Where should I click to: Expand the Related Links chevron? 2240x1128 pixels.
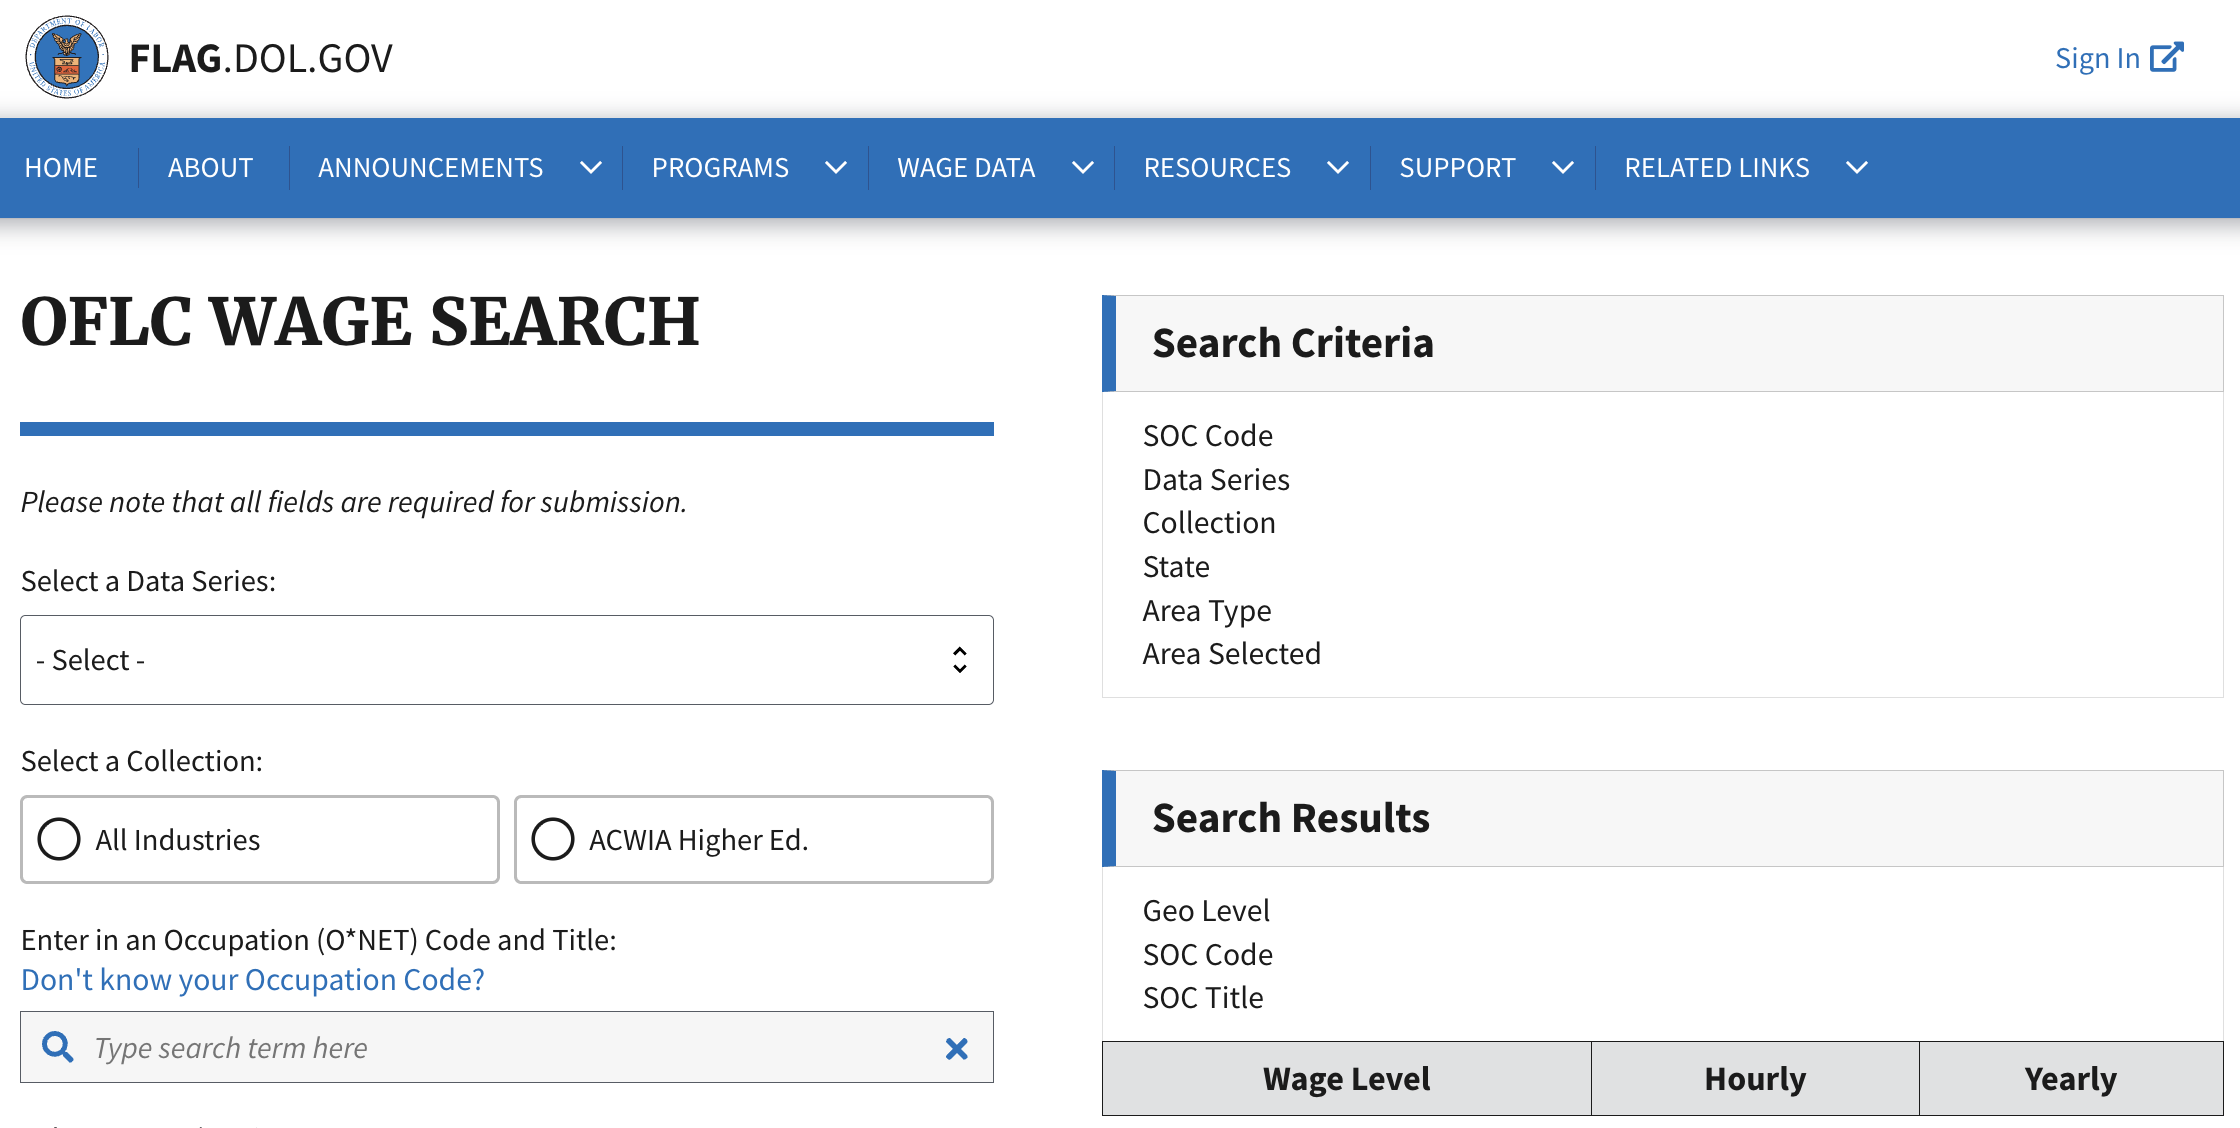[x=1857, y=168]
